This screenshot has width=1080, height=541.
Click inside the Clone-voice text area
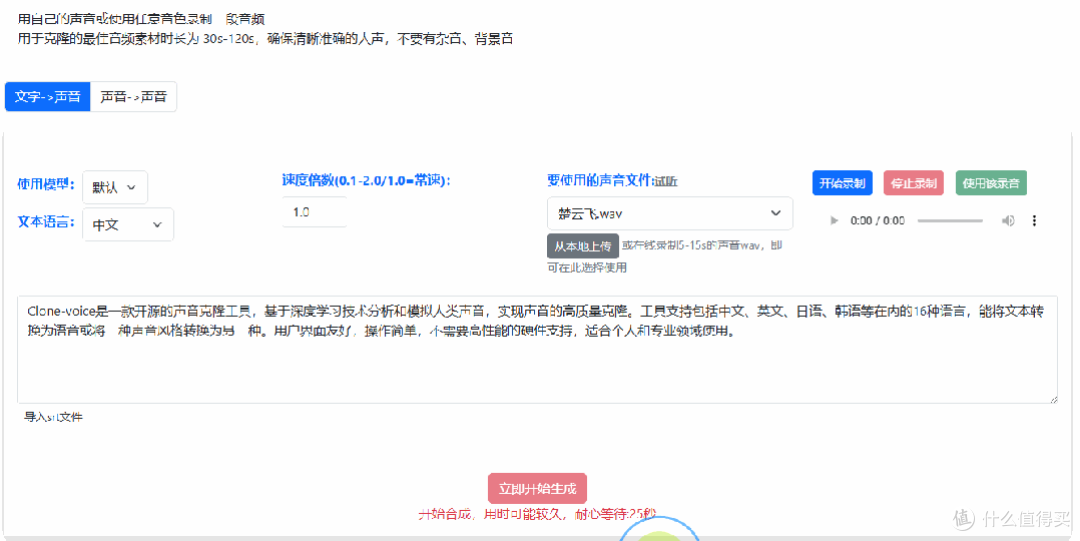point(537,349)
